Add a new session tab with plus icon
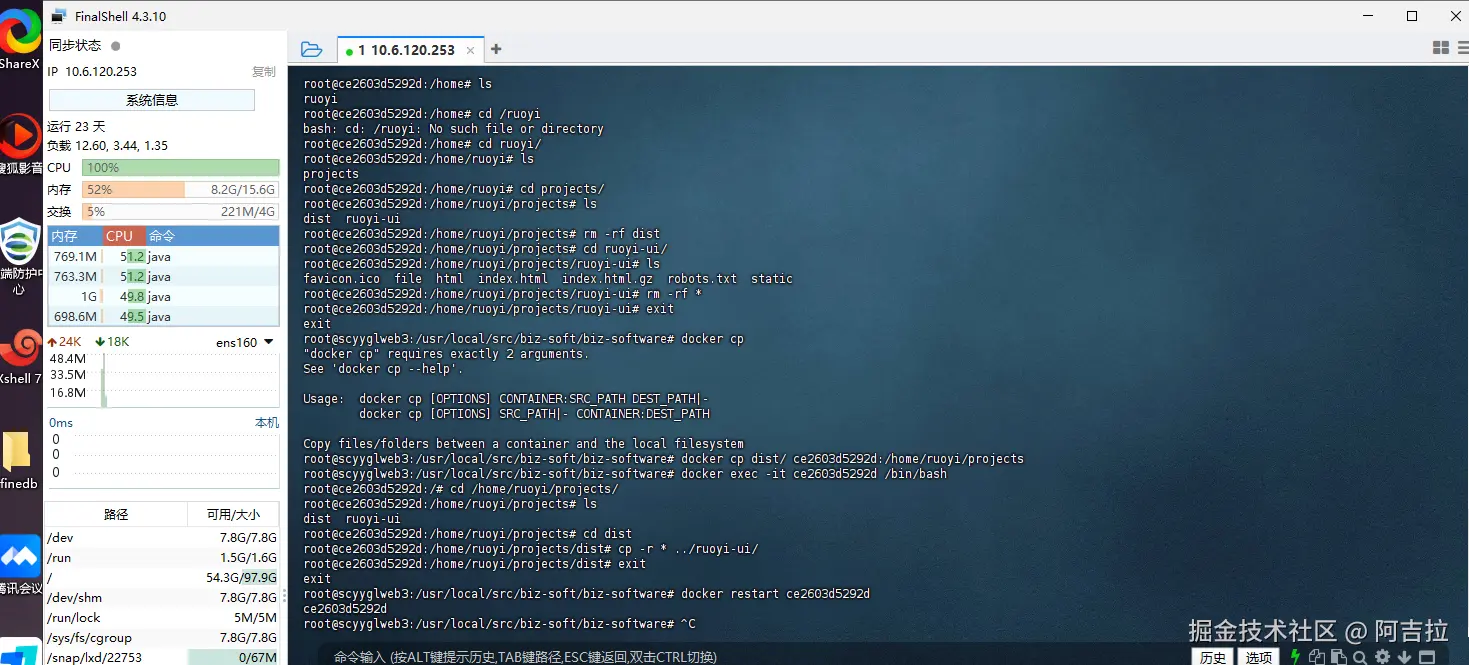The width and height of the screenshot is (1469, 665). click(496, 49)
